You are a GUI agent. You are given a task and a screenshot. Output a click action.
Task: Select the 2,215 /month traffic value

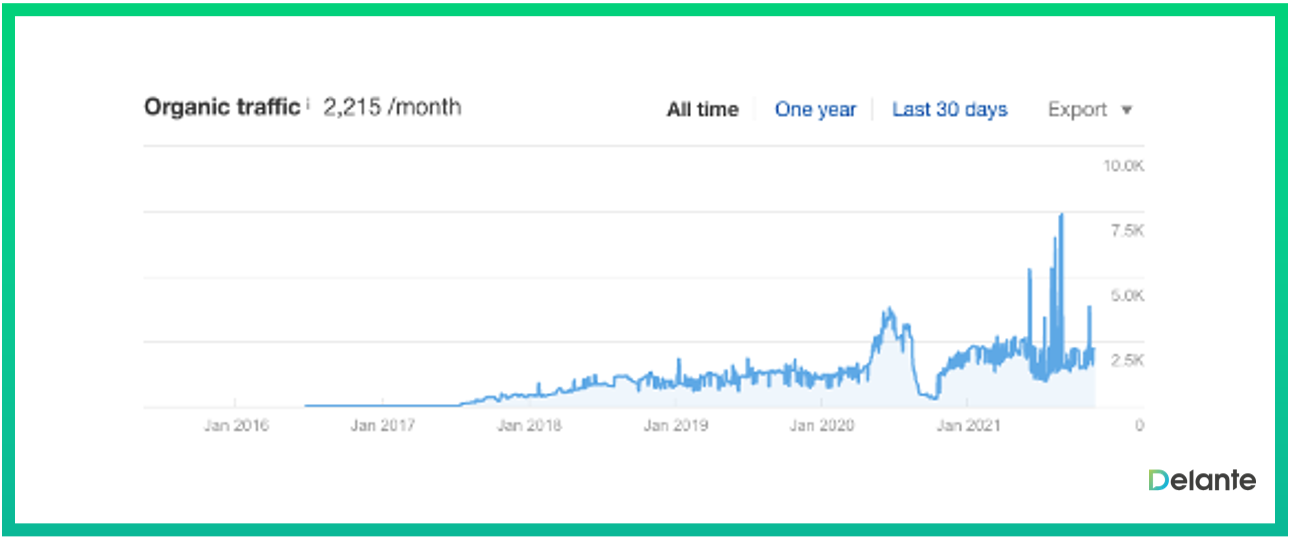pyautogui.click(x=392, y=107)
